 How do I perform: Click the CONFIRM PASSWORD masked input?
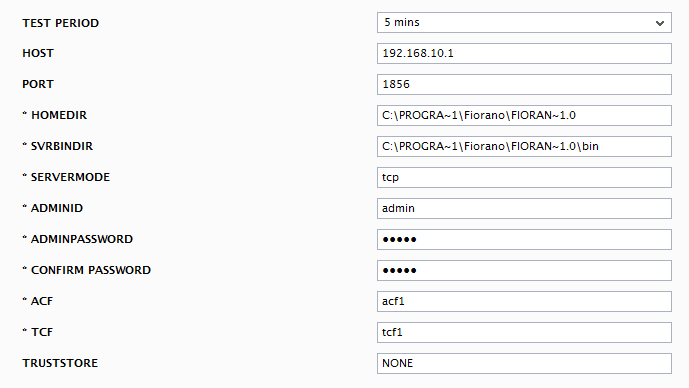pos(524,270)
